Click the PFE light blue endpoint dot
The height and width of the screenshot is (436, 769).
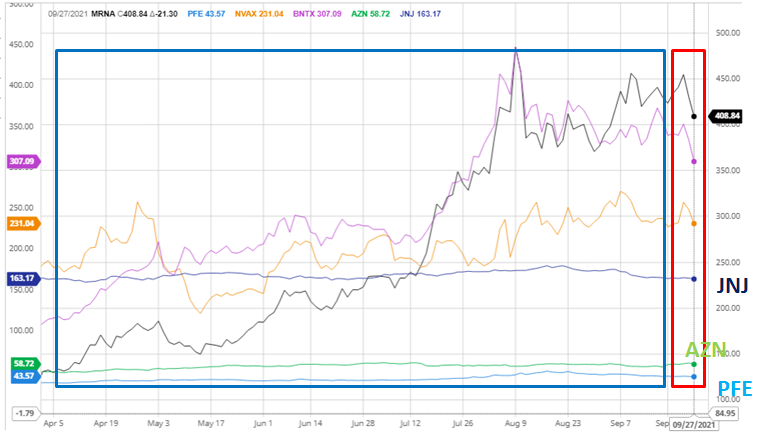tap(694, 377)
